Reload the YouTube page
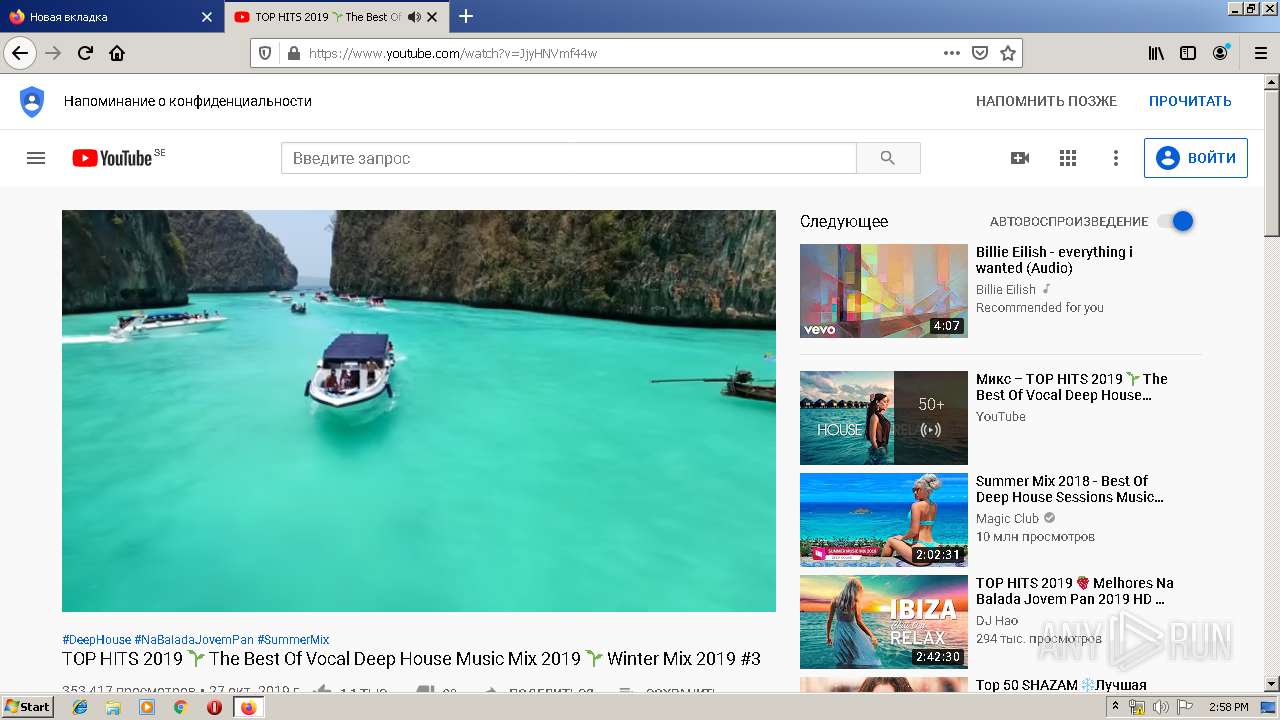This screenshot has height=720, width=1280. [85, 53]
